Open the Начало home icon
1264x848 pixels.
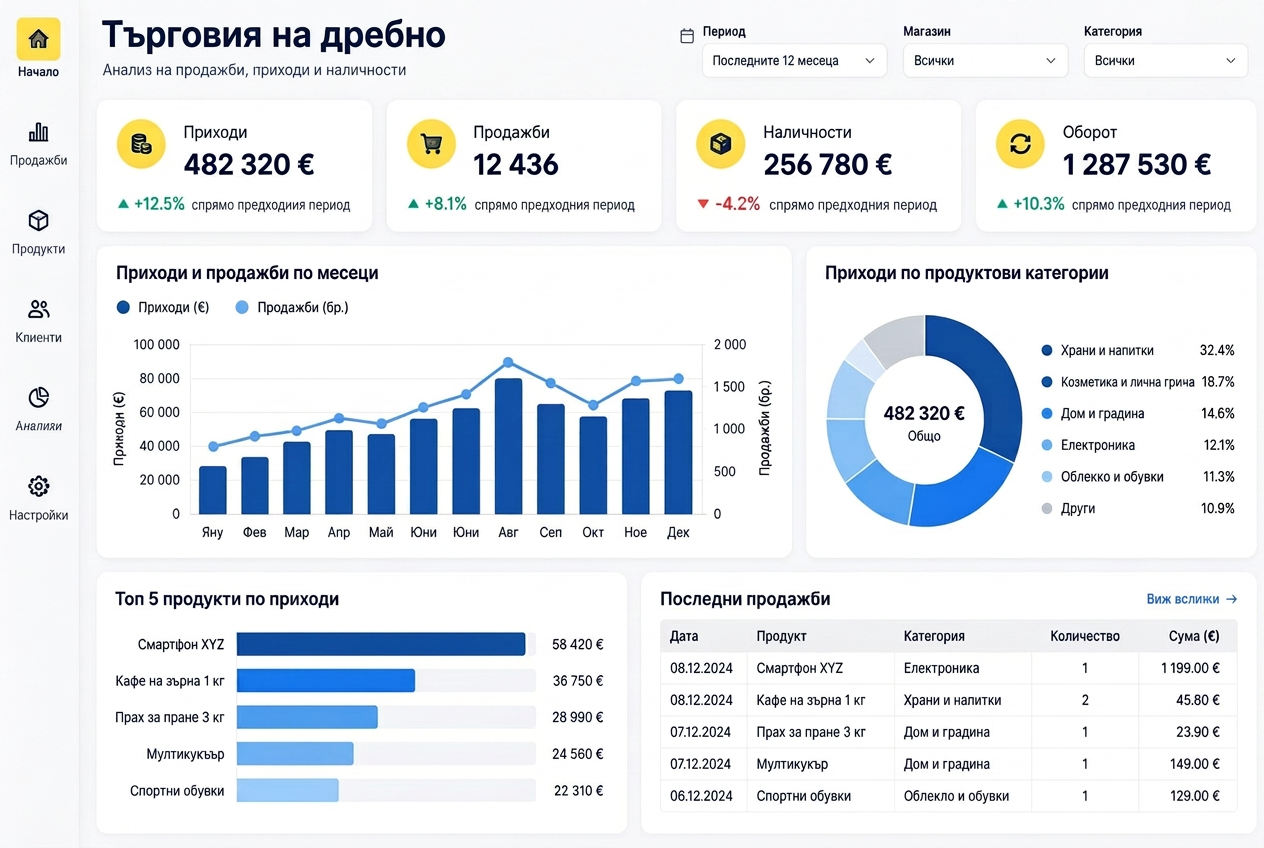coord(38,39)
